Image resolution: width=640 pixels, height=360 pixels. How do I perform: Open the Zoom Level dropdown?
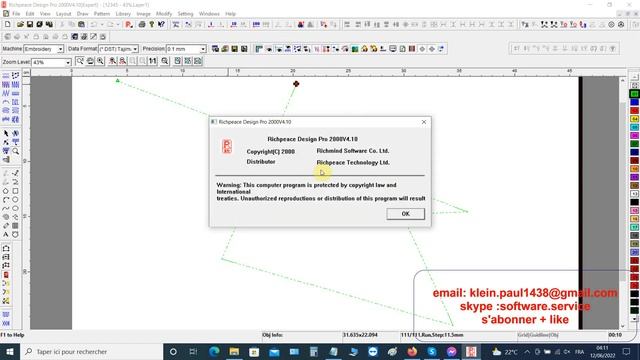click(x=68, y=62)
